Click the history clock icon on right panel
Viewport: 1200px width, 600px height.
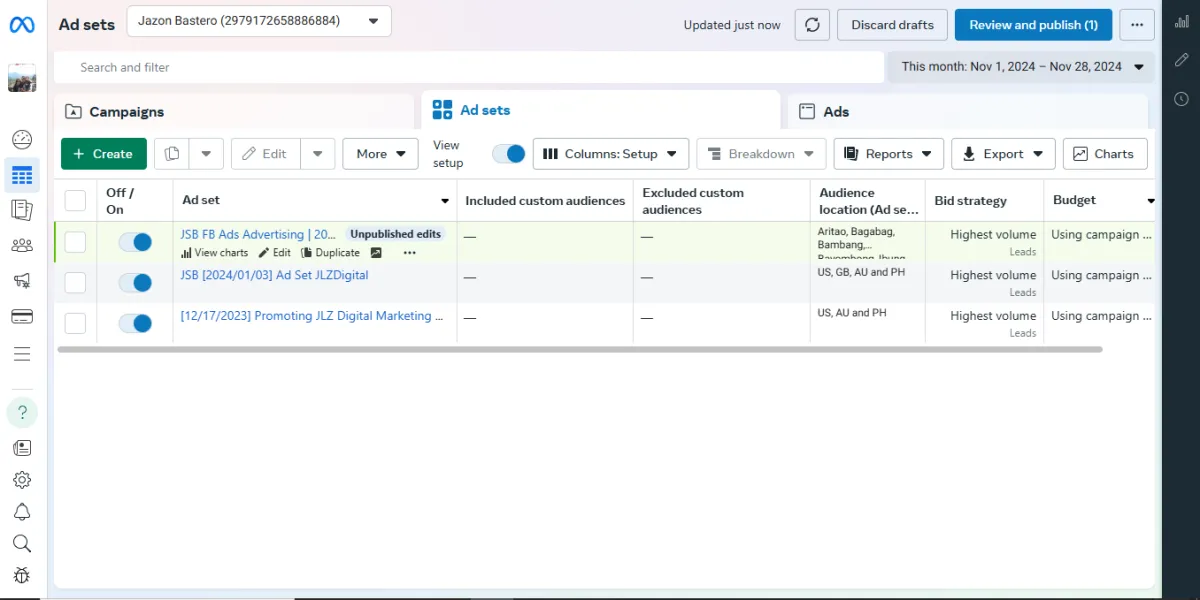point(1181,98)
